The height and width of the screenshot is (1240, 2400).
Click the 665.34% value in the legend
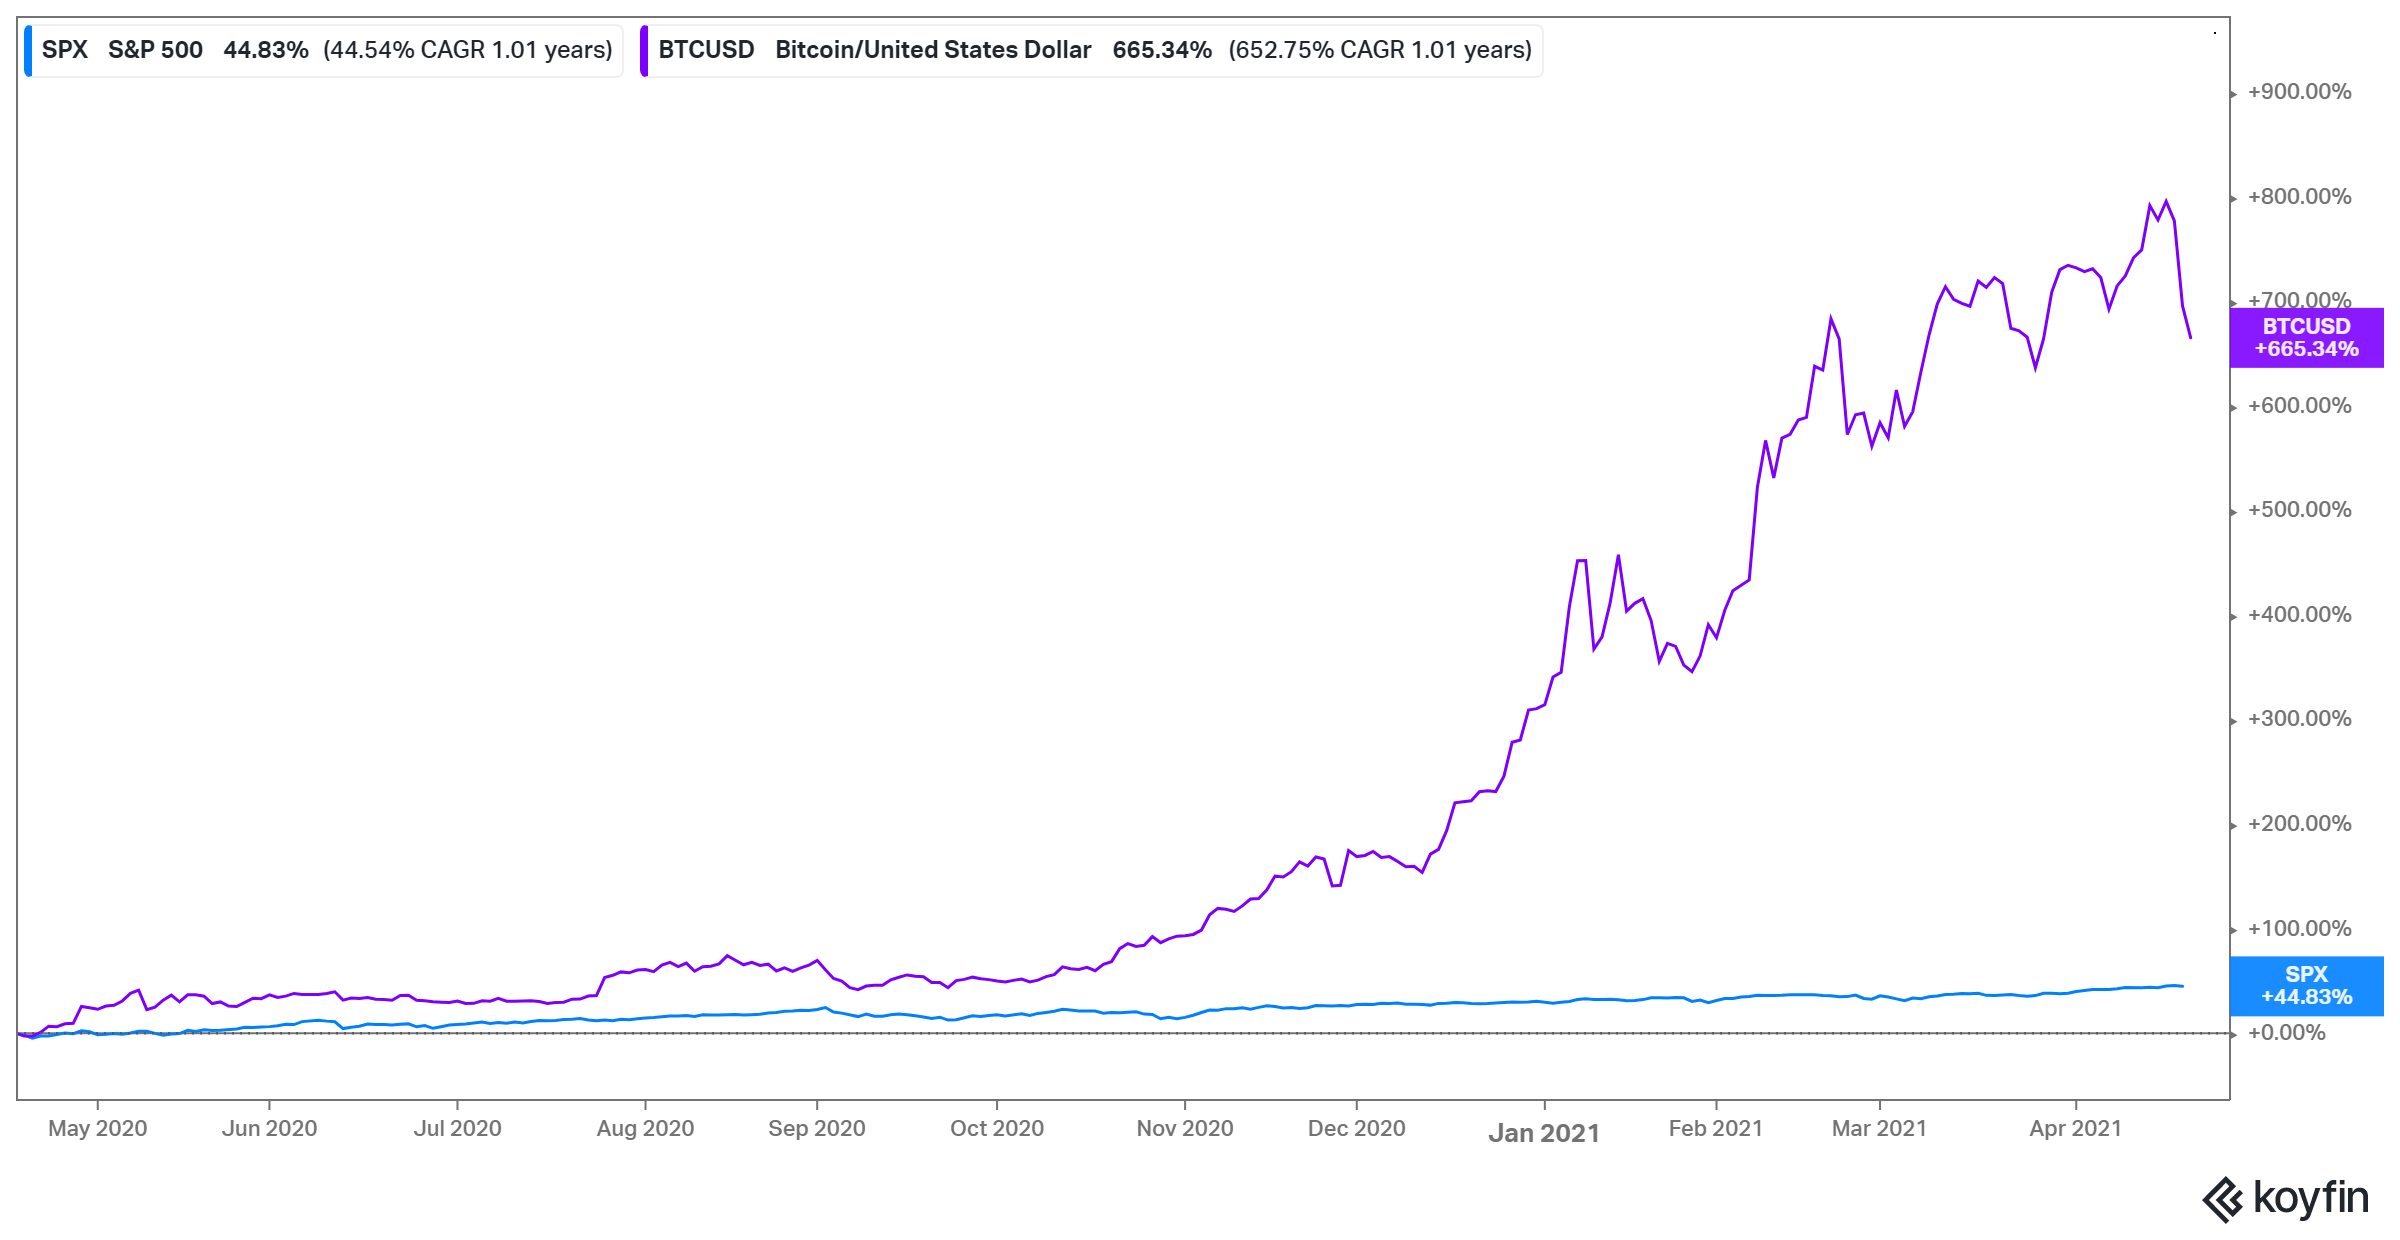(x=1162, y=50)
